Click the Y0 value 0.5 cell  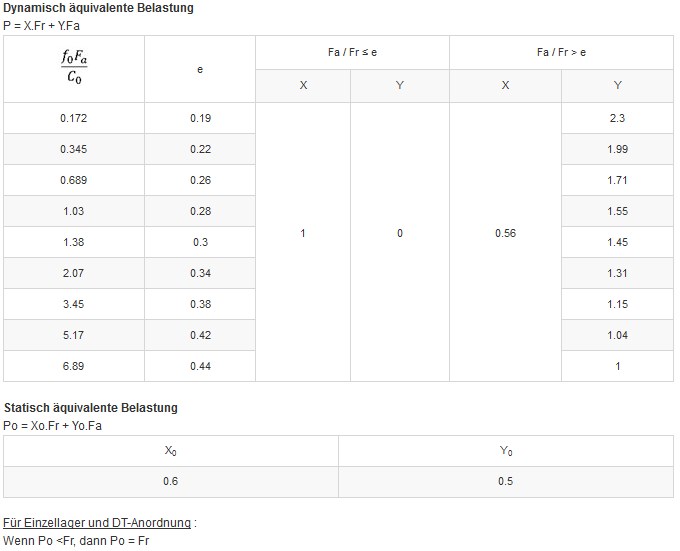[505, 482]
